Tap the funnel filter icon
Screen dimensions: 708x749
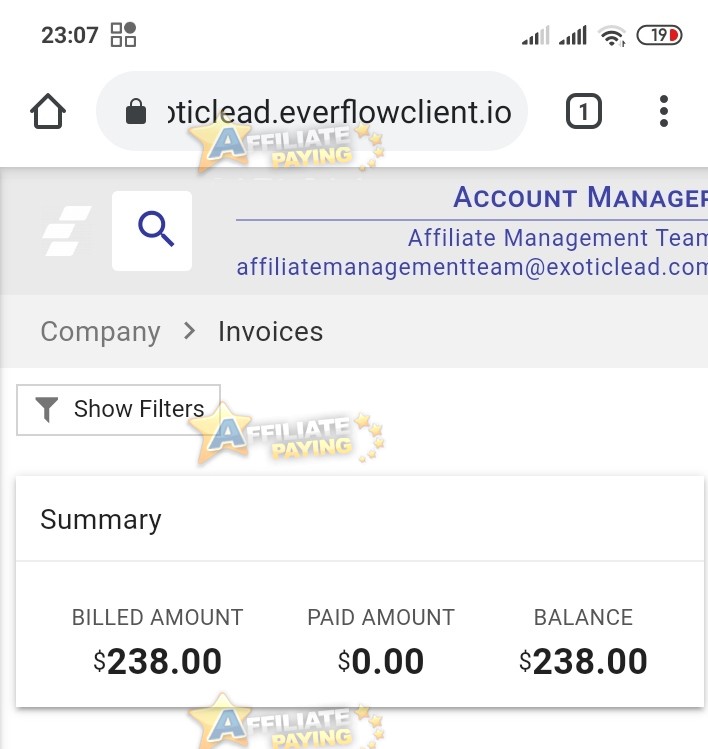coord(46,409)
